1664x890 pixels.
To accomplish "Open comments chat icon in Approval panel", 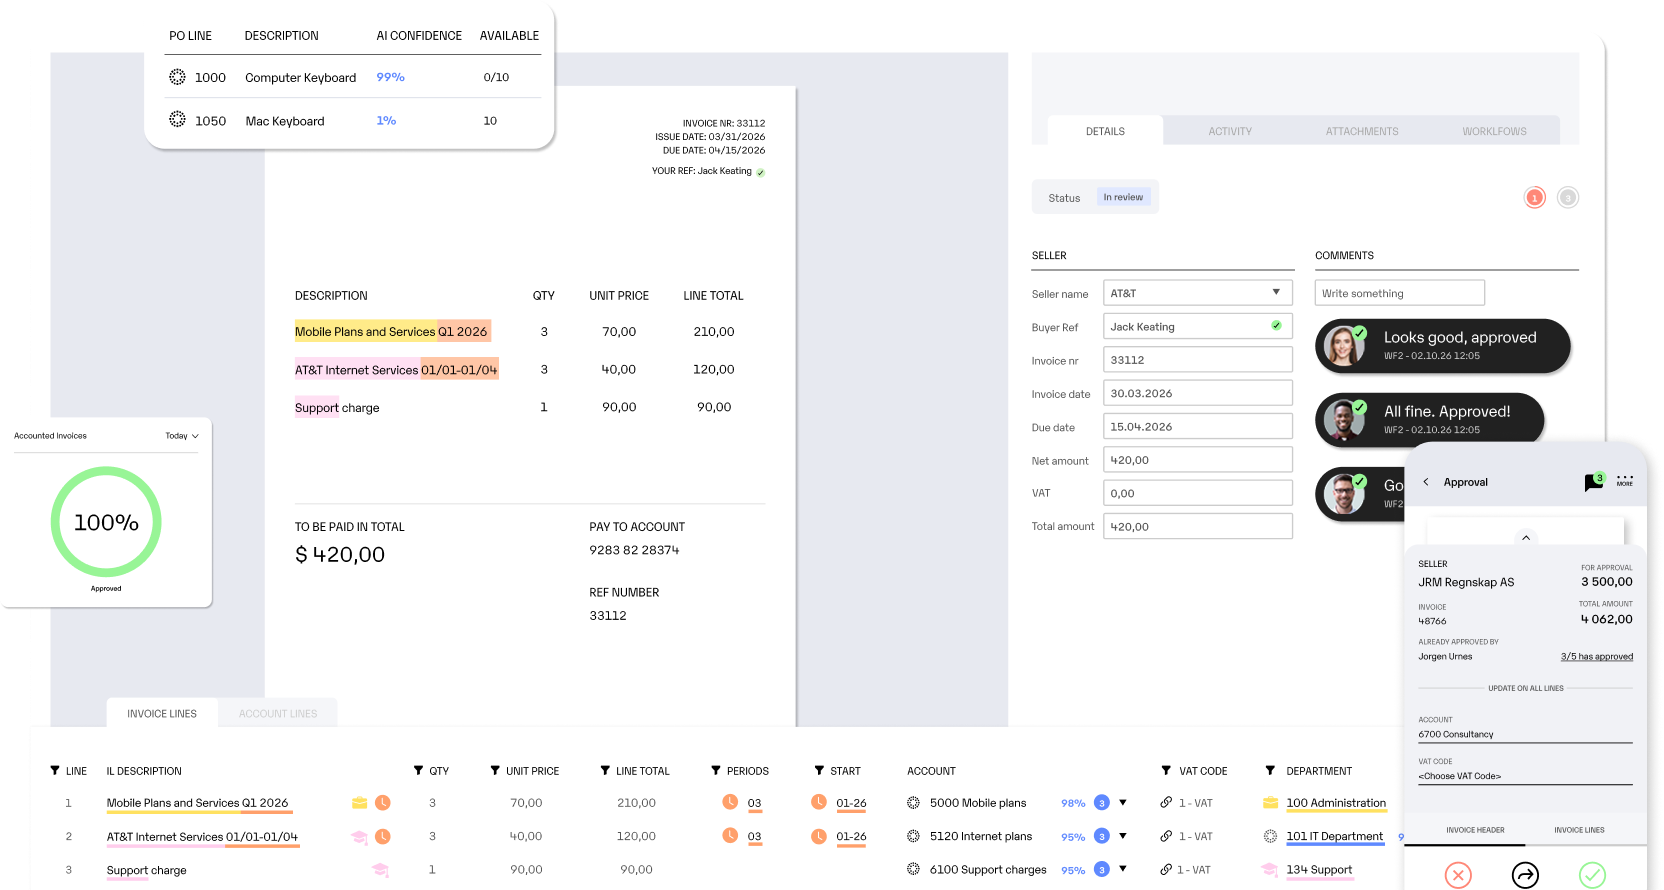I will (x=1594, y=483).
